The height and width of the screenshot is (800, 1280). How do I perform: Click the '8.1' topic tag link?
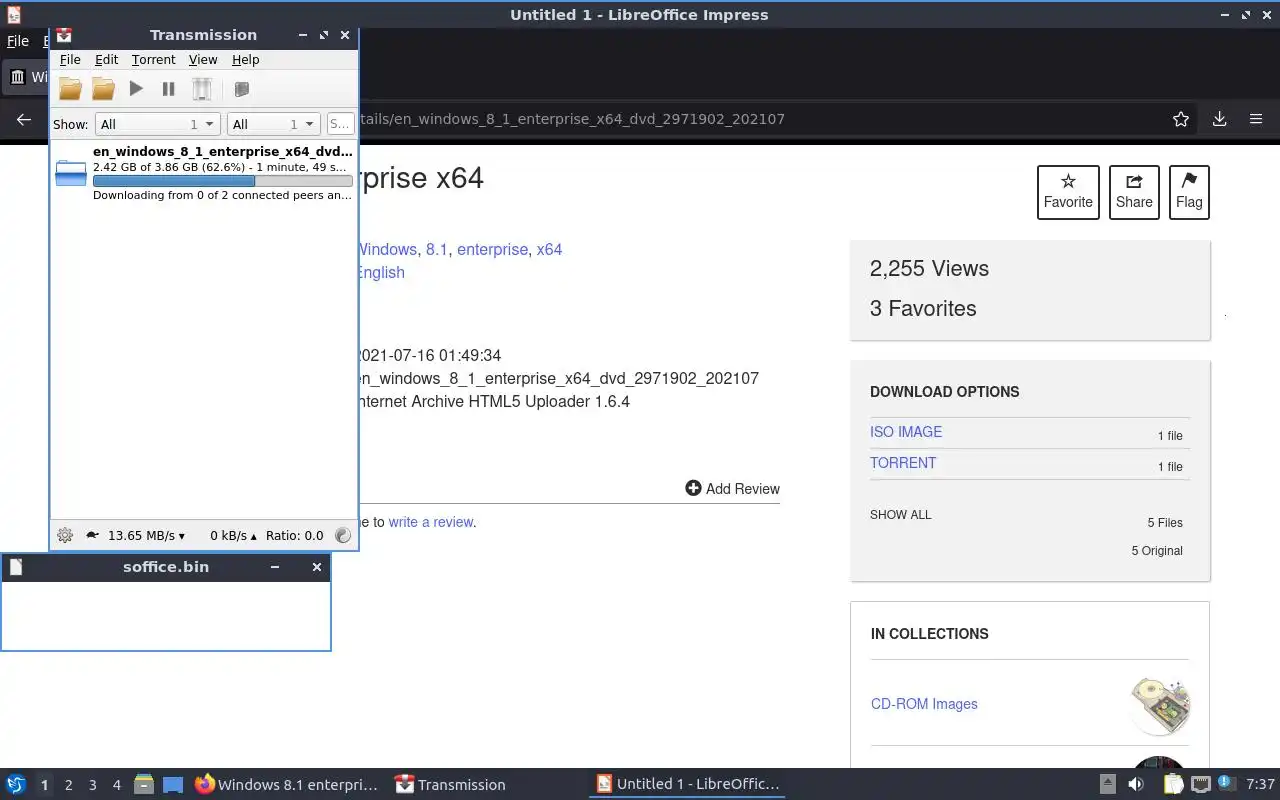pos(436,249)
